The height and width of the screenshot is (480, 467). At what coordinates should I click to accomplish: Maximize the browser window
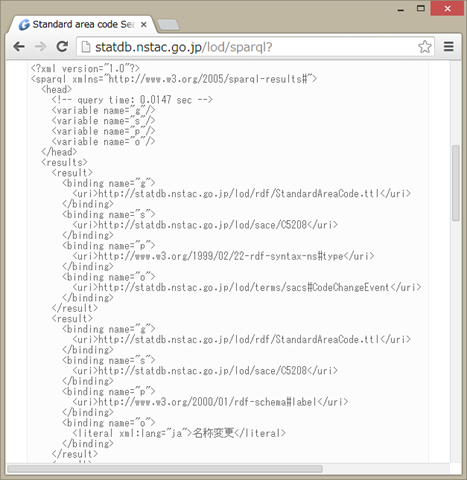click(421, 9)
